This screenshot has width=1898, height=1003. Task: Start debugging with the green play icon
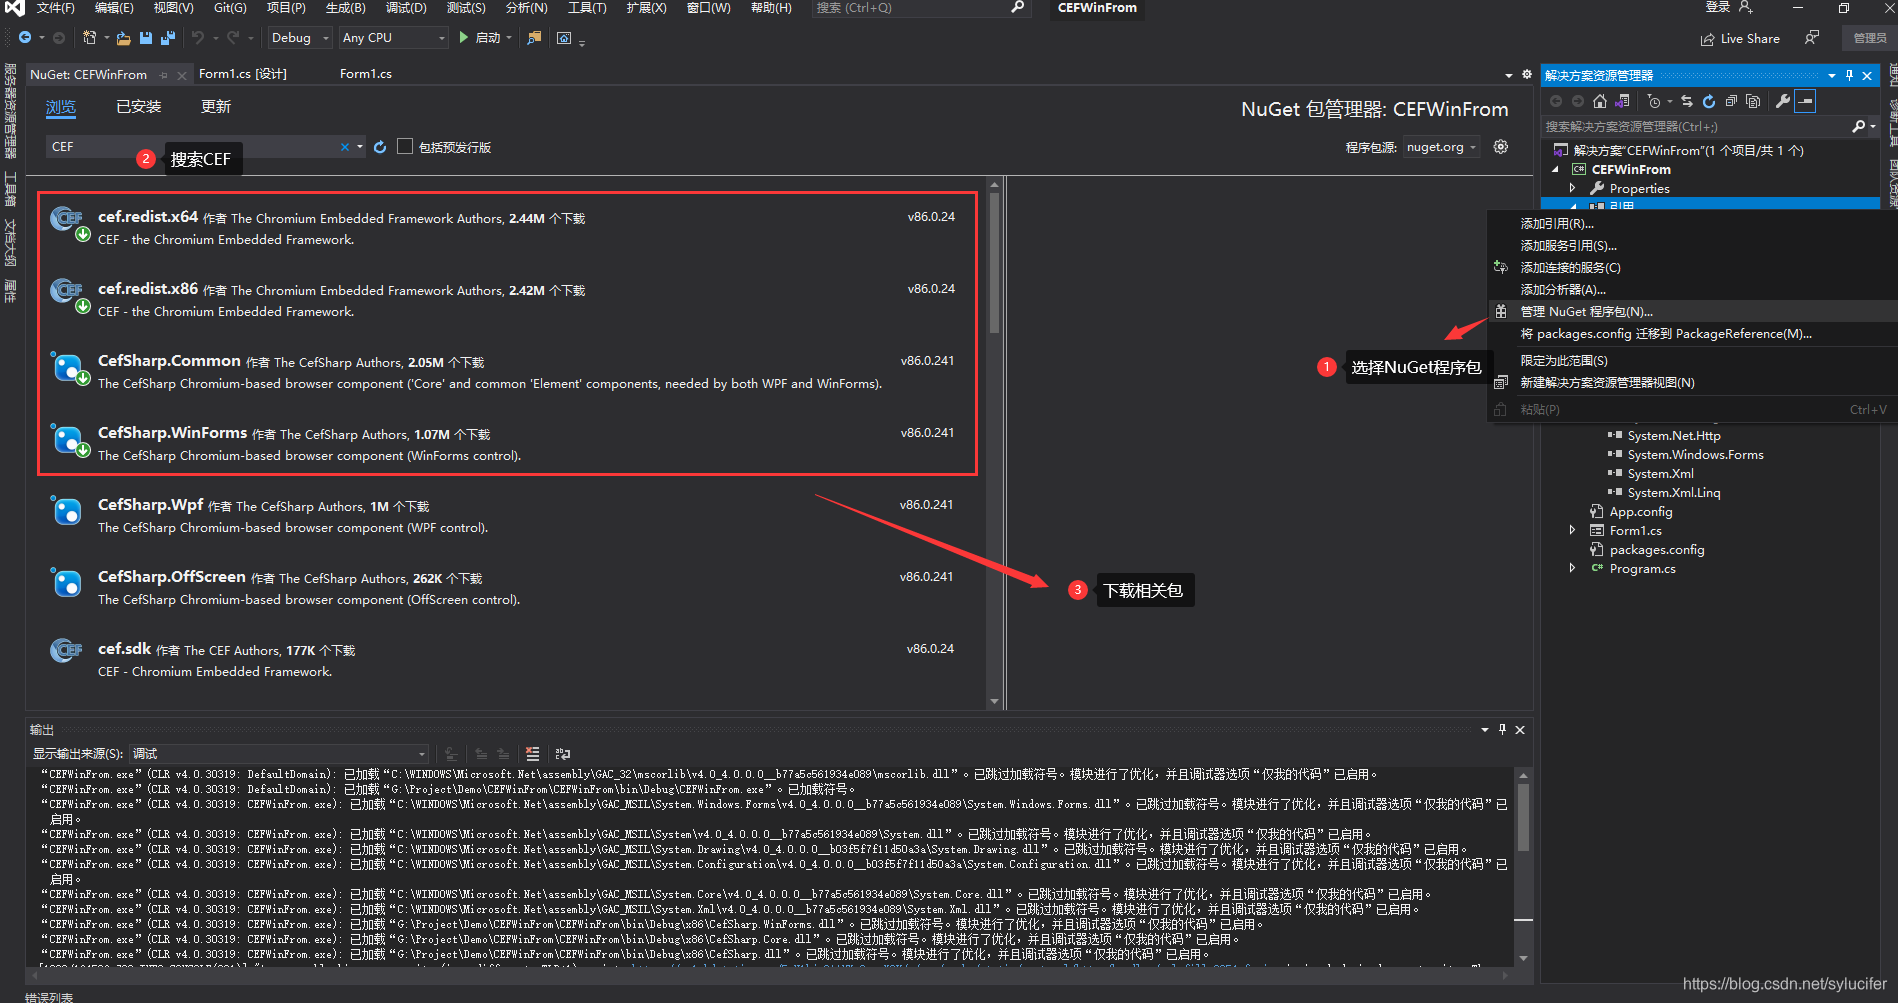(x=463, y=37)
